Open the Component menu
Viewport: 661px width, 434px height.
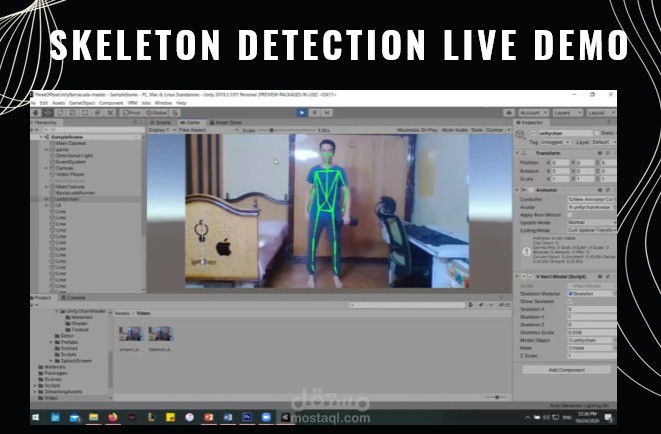(x=111, y=103)
